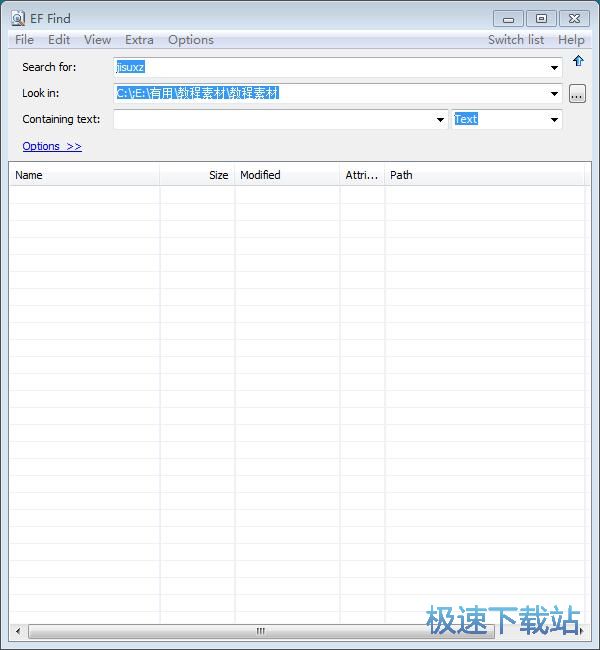Click the Options >> link
Image resolution: width=600 pixels, height=650 pixels.
pos(52,146)
